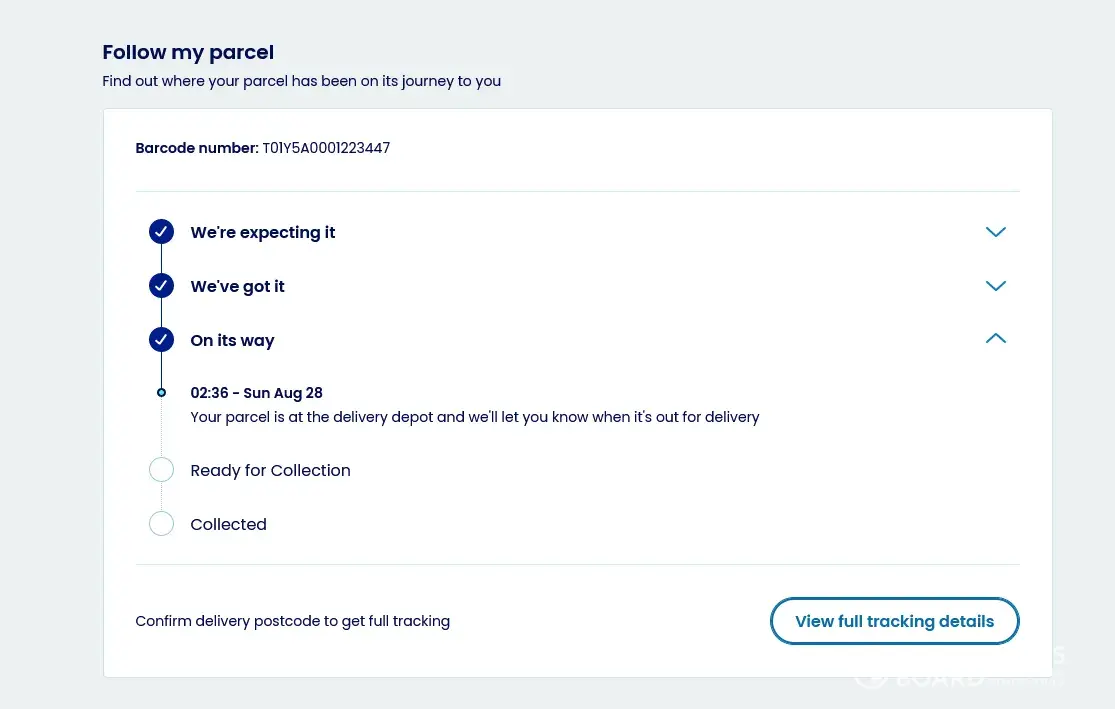Click the "Ready for Collection" step label
The height and width of the screenshot is (709, 1115).
click(270, 470)
